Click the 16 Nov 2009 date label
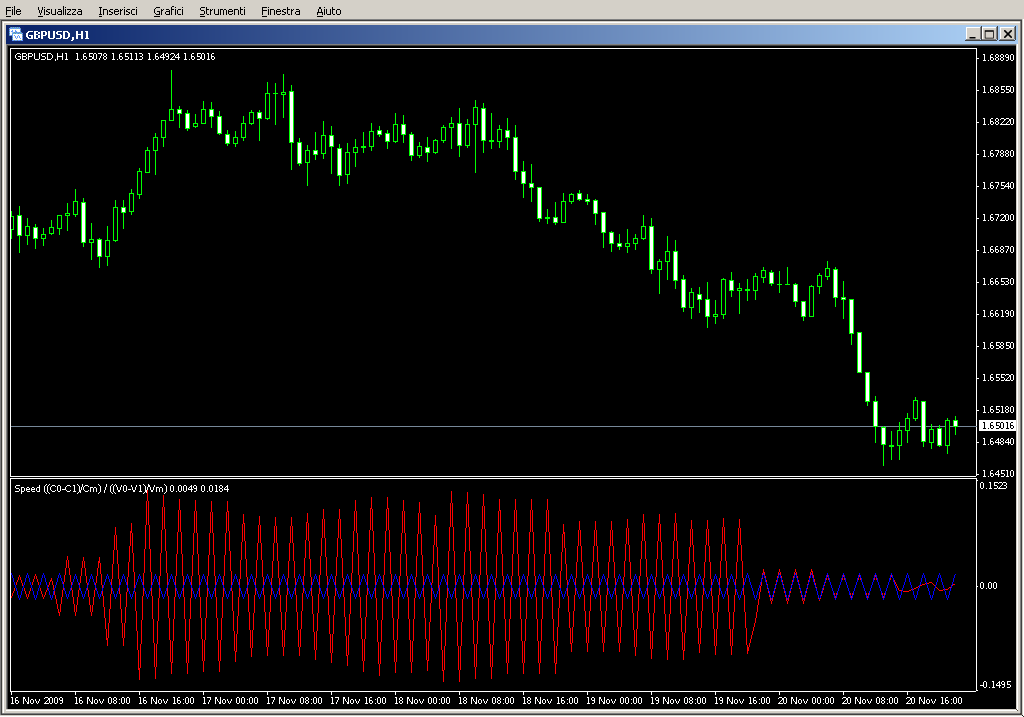 [x=37, y=701]
